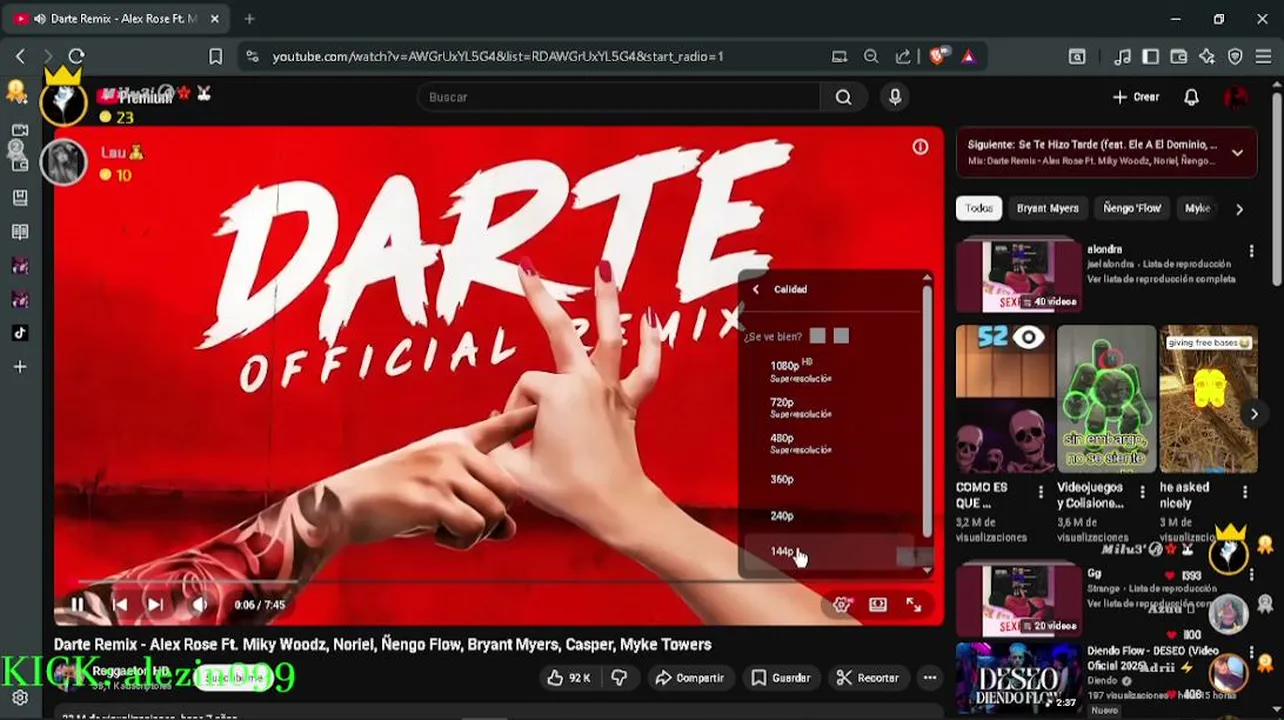Click the YouTube URL address bar
The height and width of the screenshot is (720, 1284).
click(x=498, y=57)
